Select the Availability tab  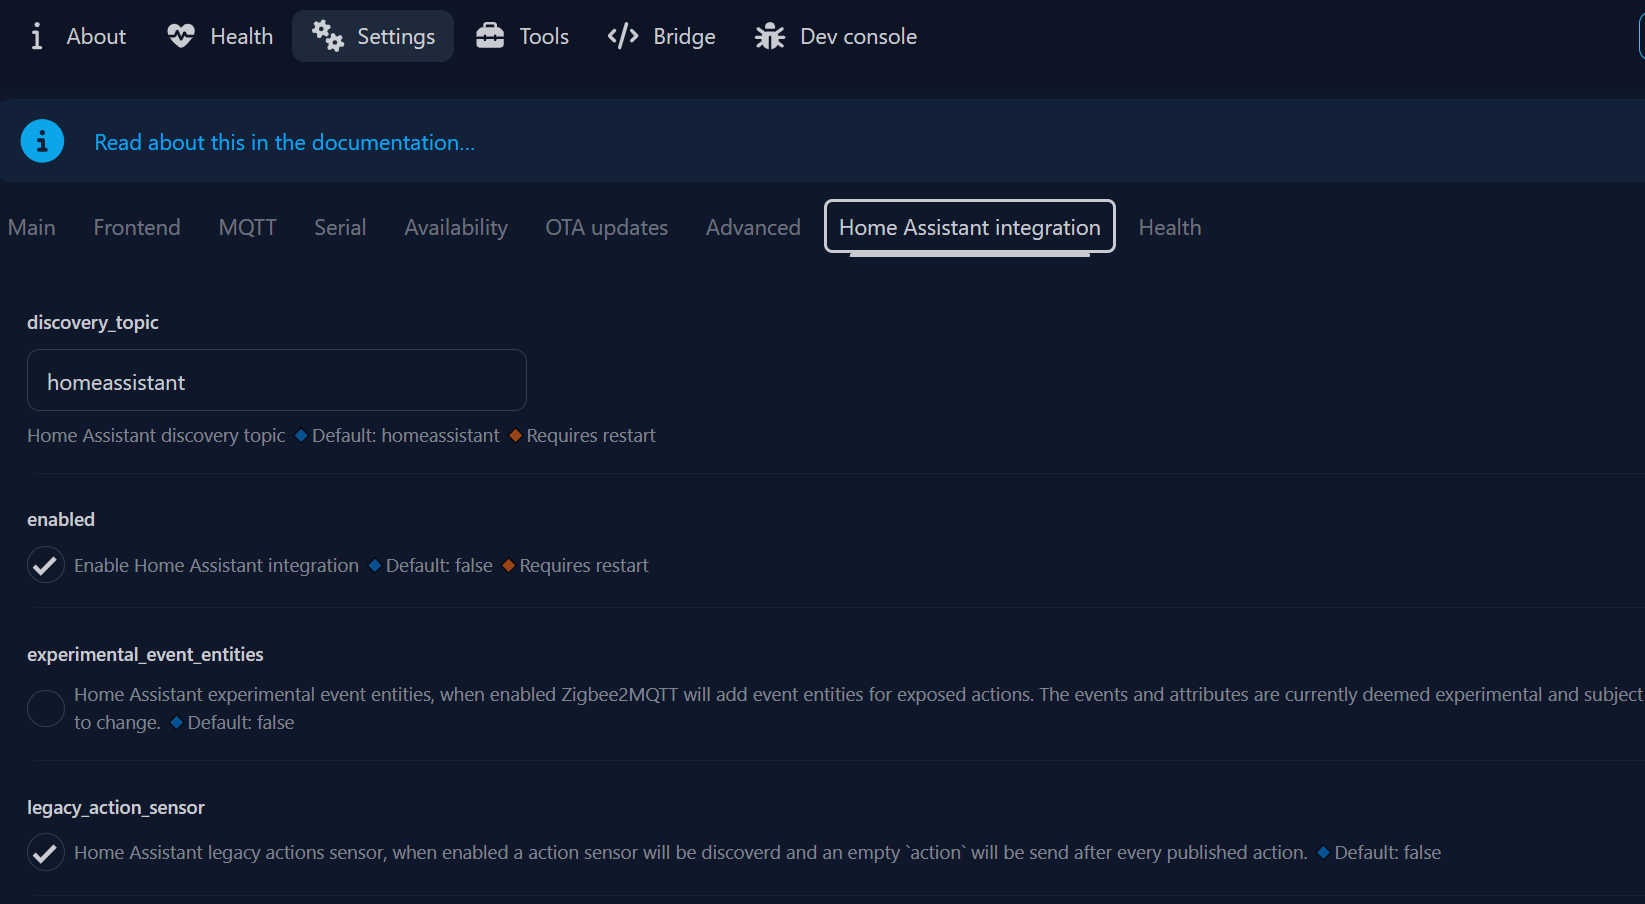(x=456, y=227)
